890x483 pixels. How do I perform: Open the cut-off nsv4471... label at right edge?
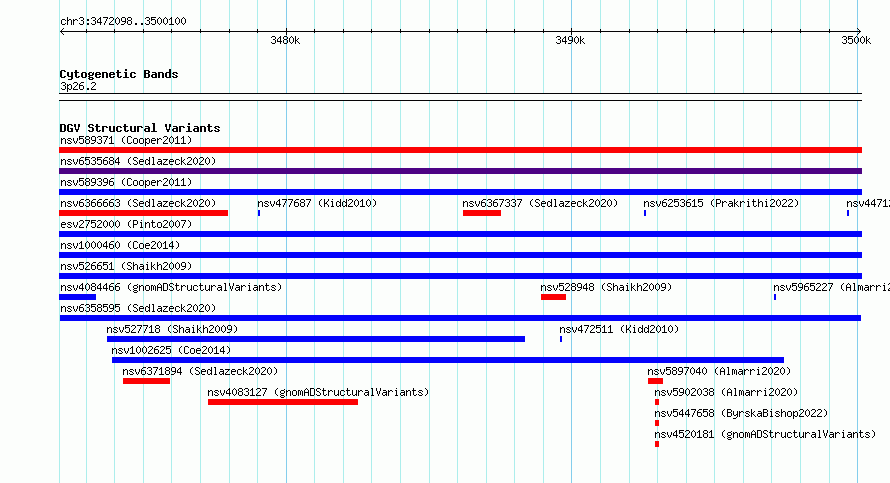click(868, 203)
